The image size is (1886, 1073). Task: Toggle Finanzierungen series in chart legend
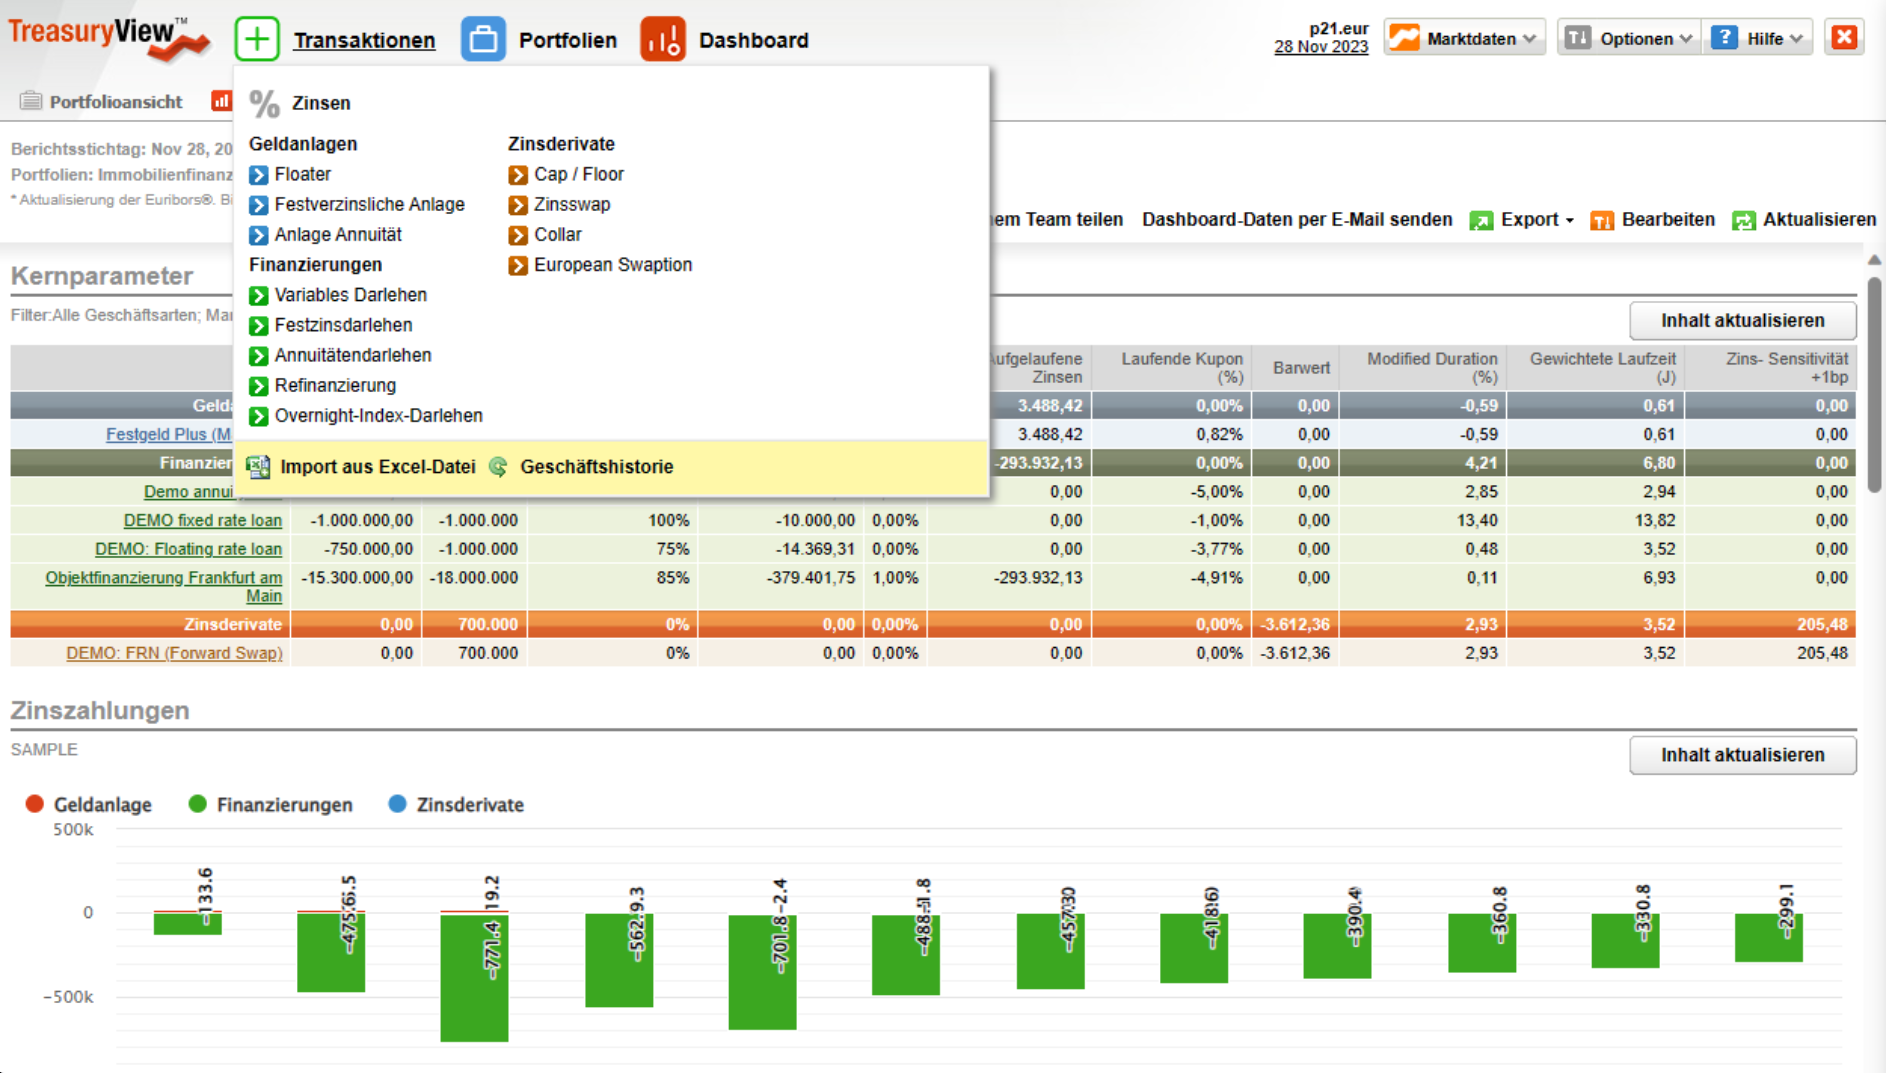tap(270, 805)
